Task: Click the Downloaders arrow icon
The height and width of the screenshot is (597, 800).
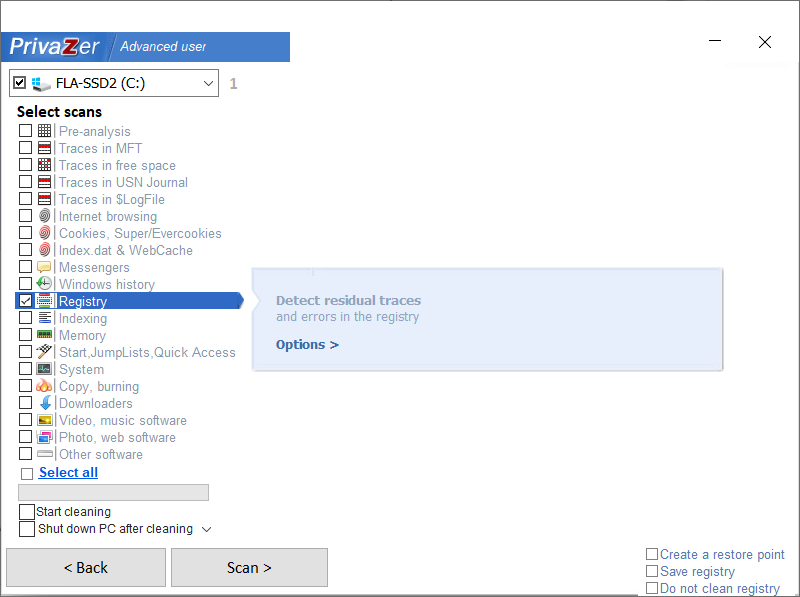Action: point(45,403)
